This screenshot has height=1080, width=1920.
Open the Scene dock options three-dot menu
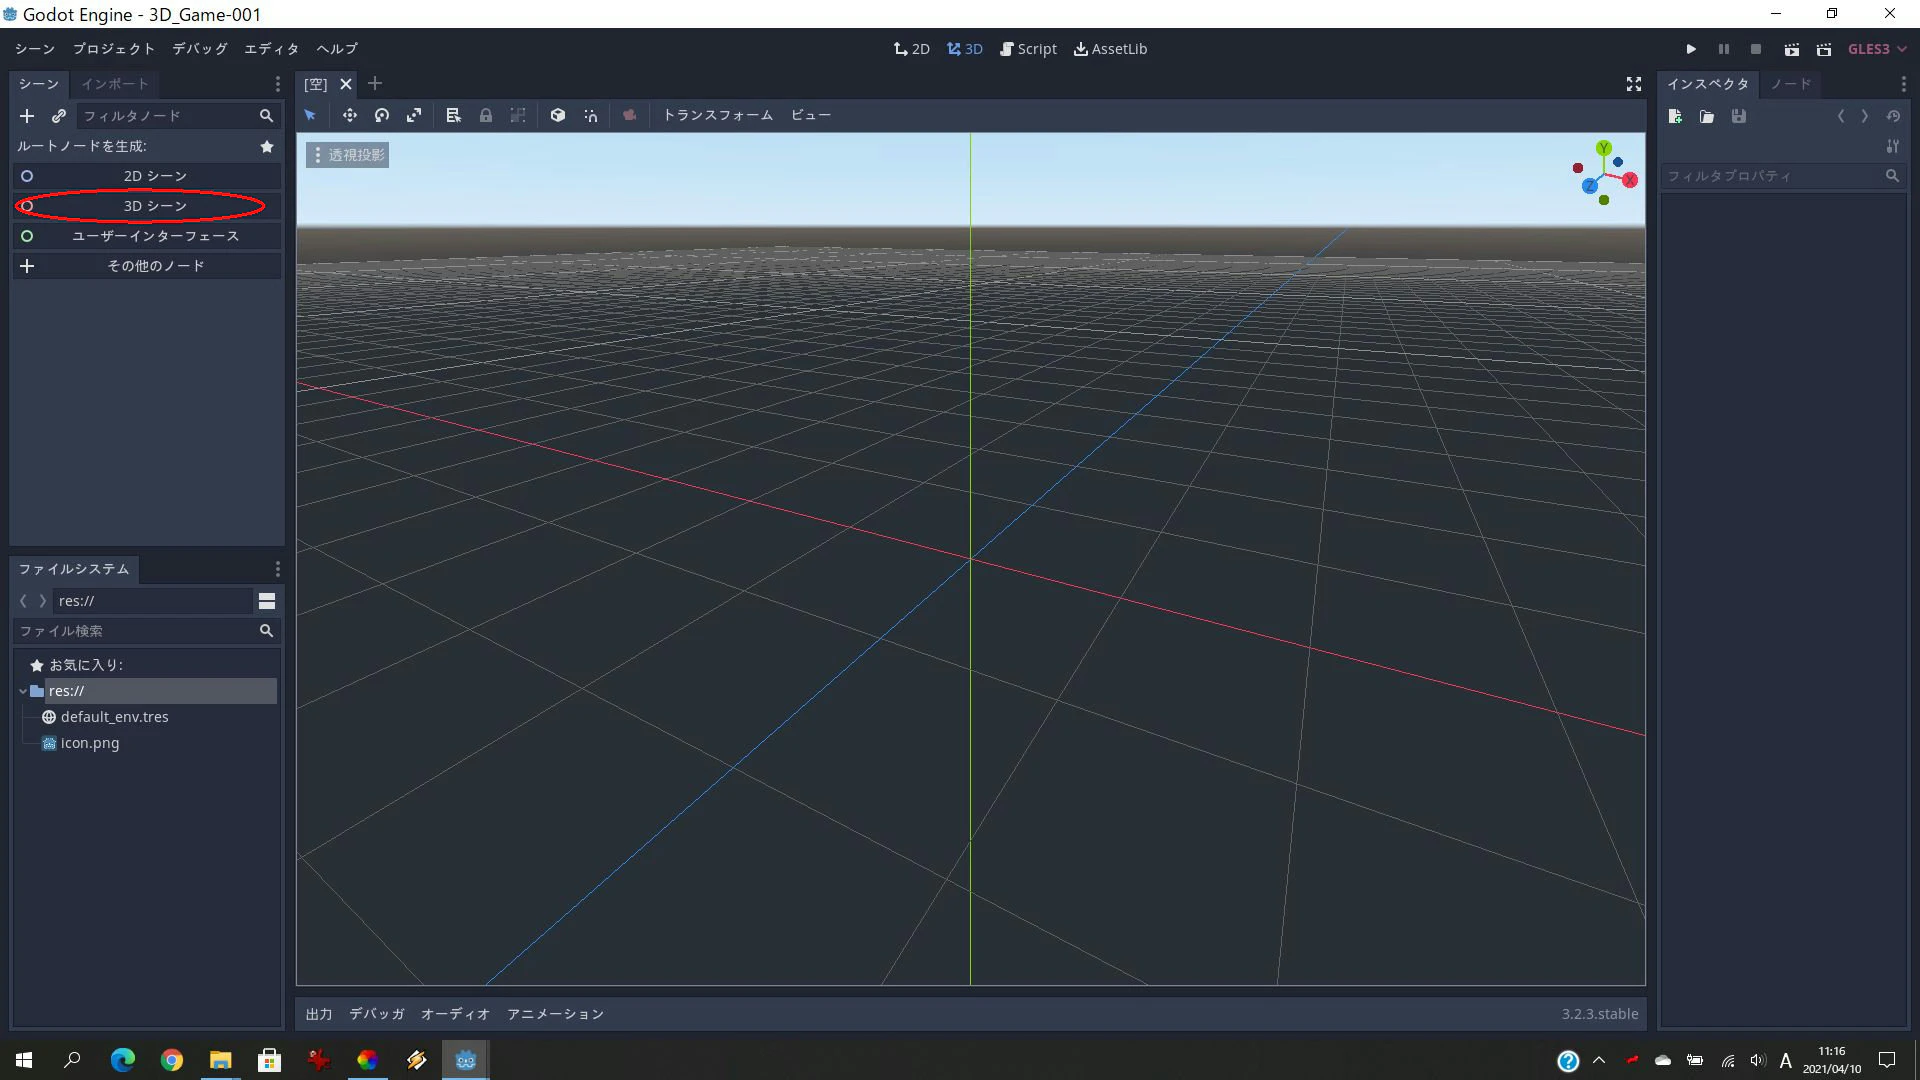point(277,84)
